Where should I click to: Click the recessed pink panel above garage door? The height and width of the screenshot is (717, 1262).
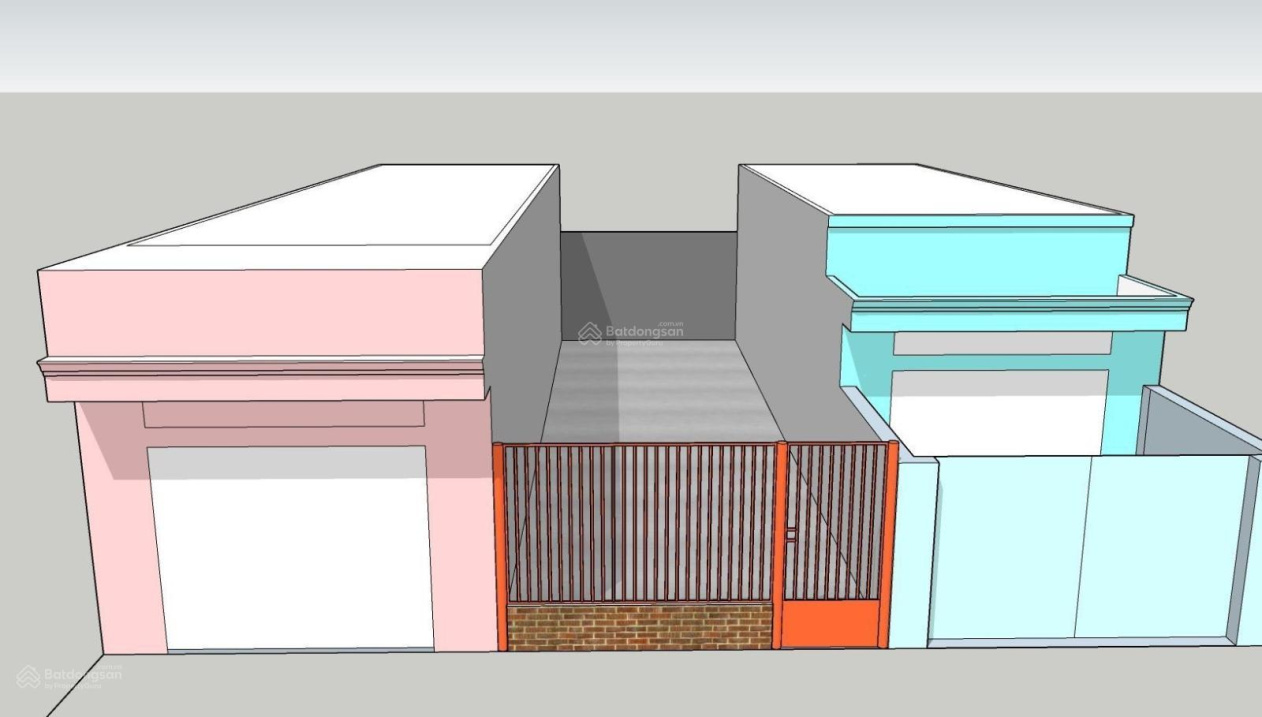(283, 414)
